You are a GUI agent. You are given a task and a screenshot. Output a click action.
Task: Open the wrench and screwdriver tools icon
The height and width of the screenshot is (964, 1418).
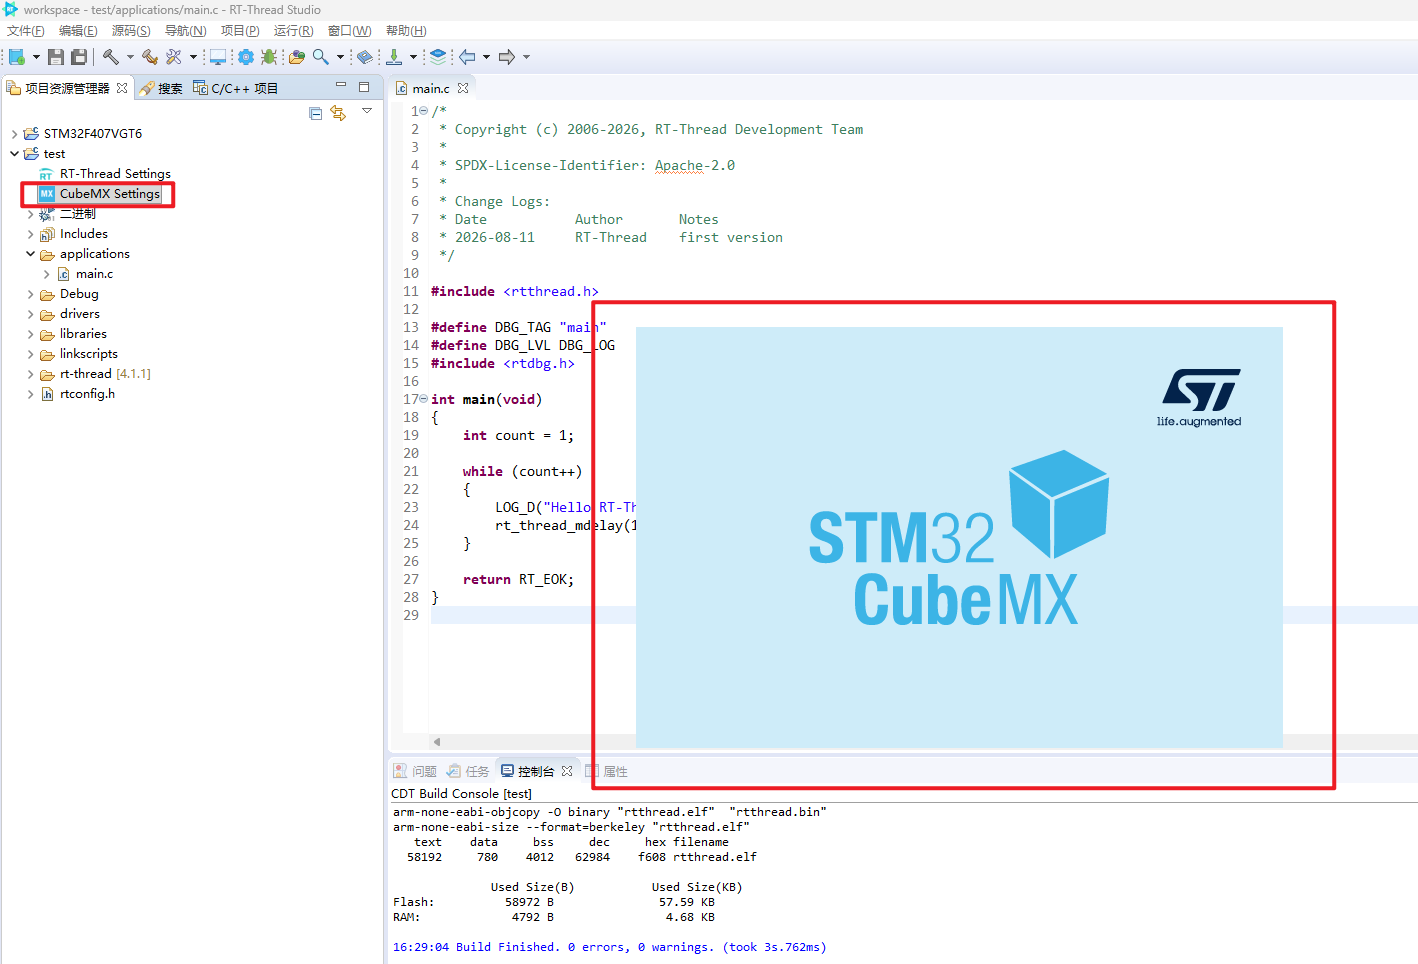coord(174,57)
